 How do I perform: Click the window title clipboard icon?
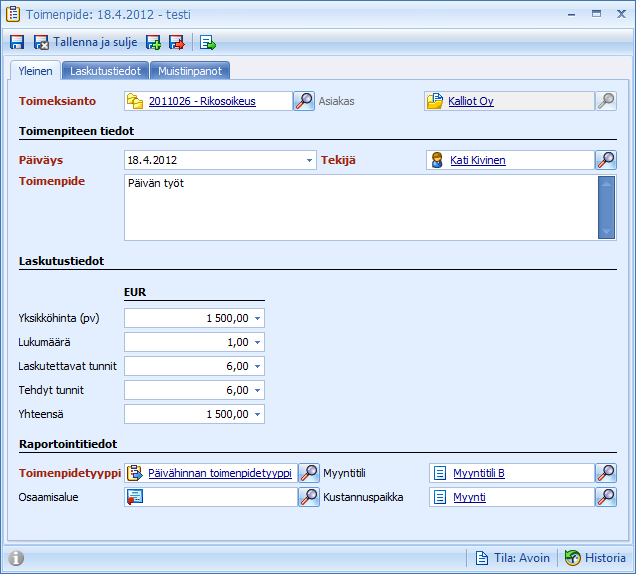(x=13, y=14)
